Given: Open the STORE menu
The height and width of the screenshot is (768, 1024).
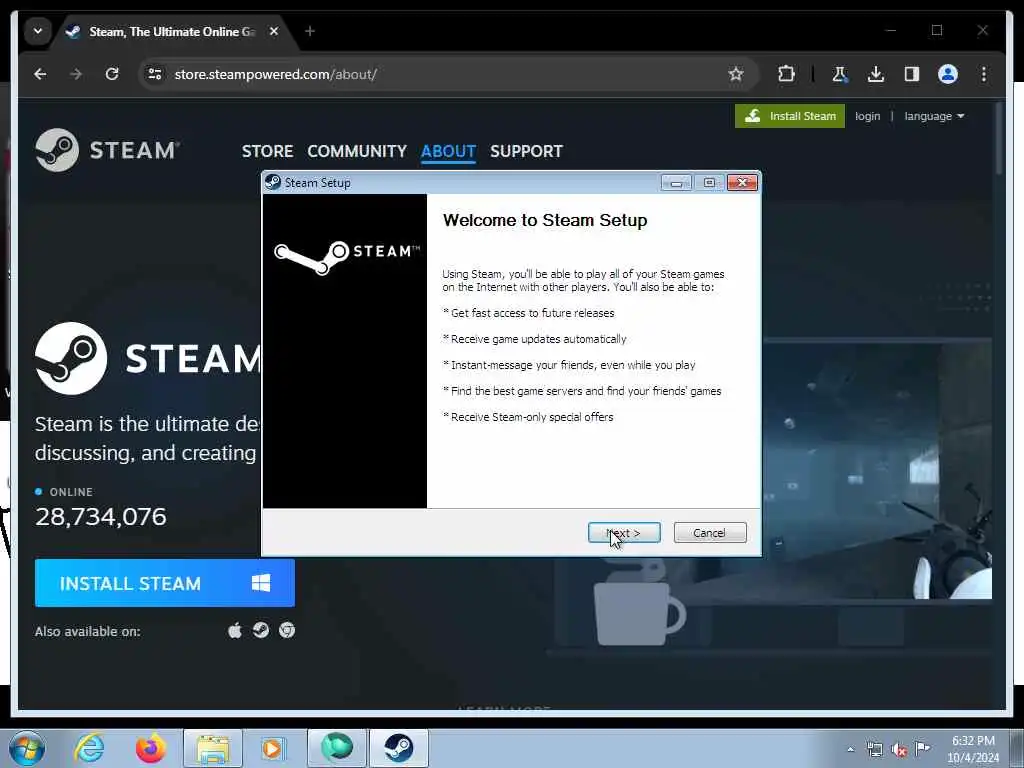Looking at the screenshot, I should pyautogui.click(x=267, y=151).
